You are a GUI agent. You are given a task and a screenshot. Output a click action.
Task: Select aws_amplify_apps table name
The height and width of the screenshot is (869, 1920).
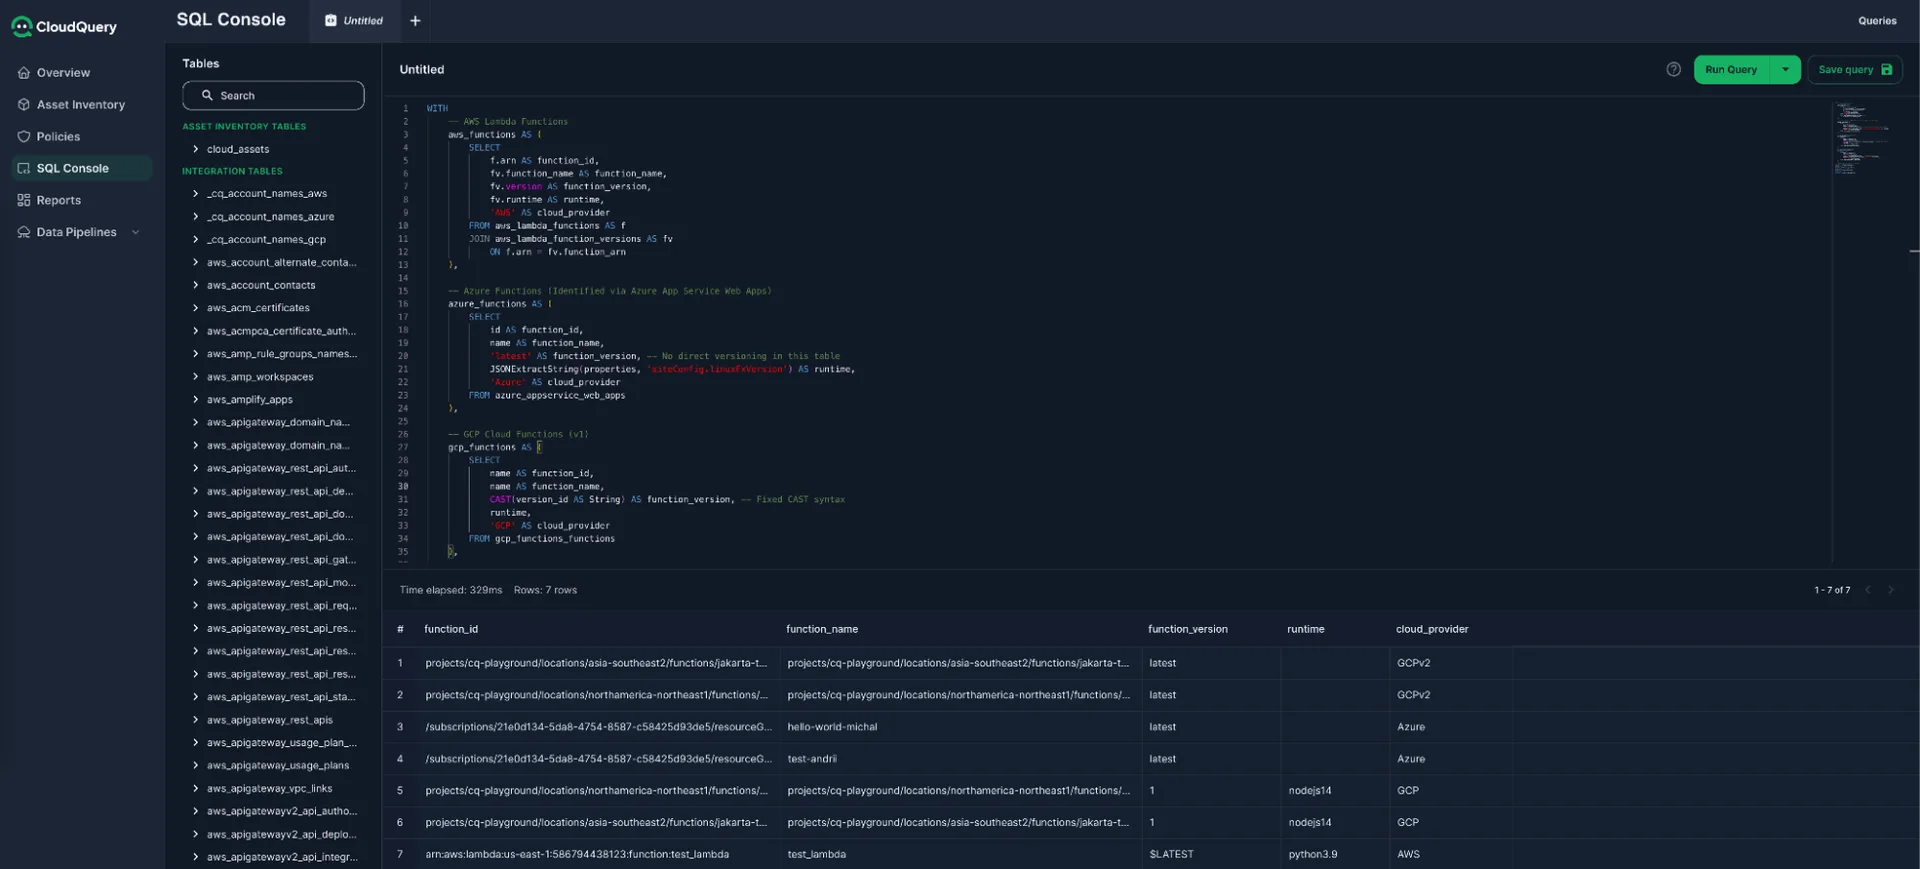250,400
